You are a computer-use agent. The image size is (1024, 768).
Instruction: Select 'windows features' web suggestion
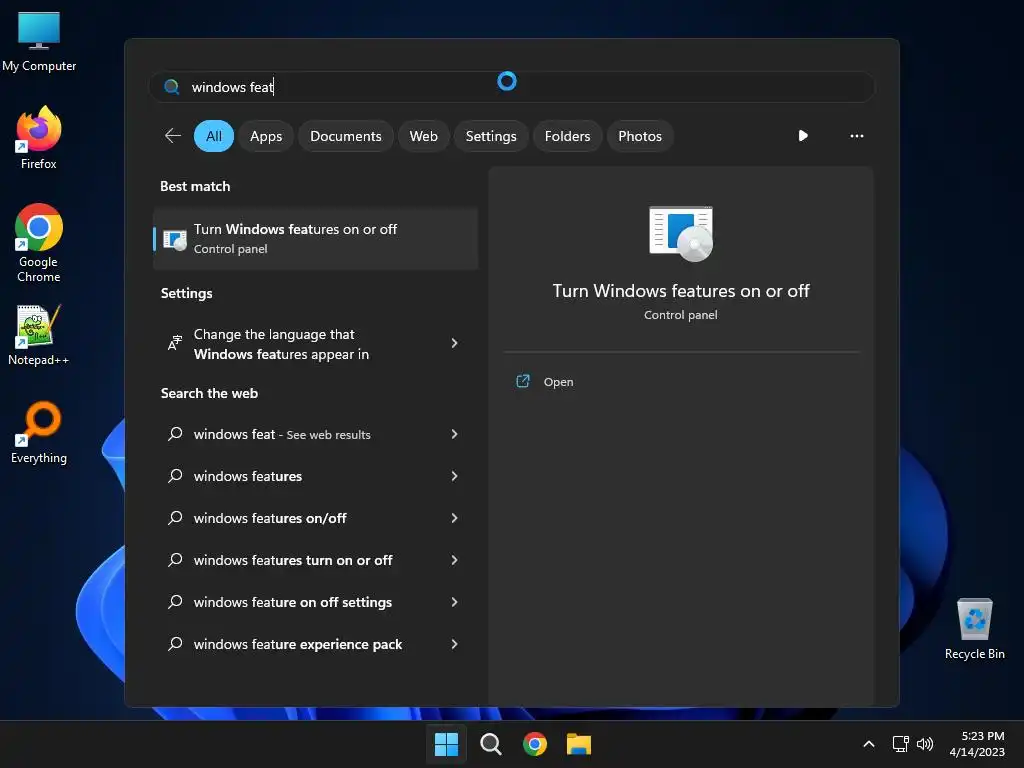(x=315, y=476)
